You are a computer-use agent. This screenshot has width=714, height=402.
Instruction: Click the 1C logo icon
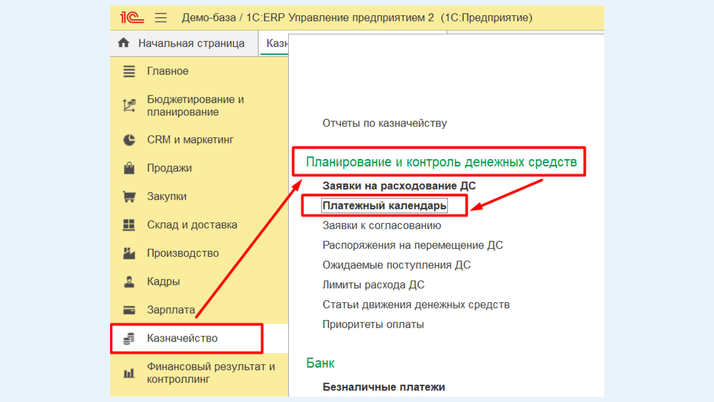132,18
